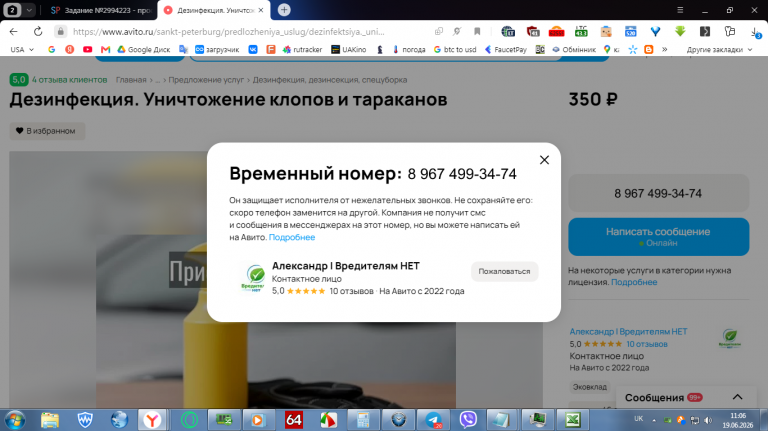This screenshot has width=768, height=431.
Task: Open the btc to usd bookmark
Action: 455,49
